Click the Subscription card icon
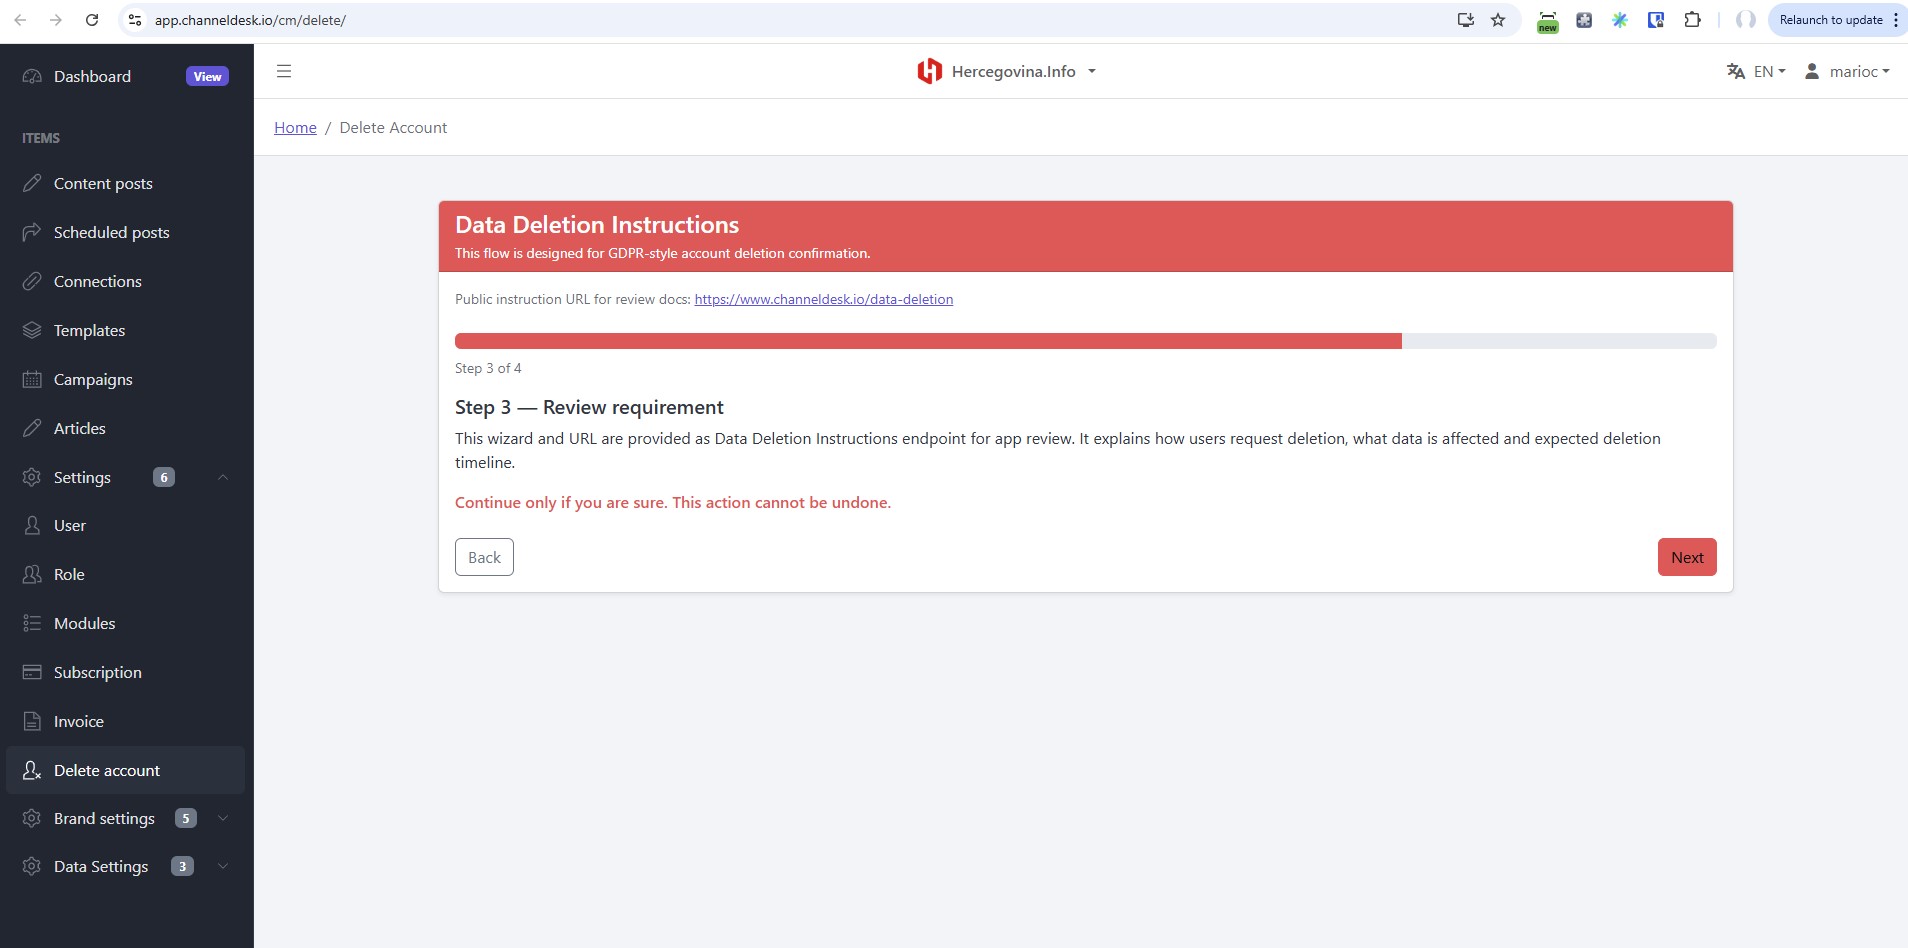1908x948 pixels. click(x=32, y=672)
